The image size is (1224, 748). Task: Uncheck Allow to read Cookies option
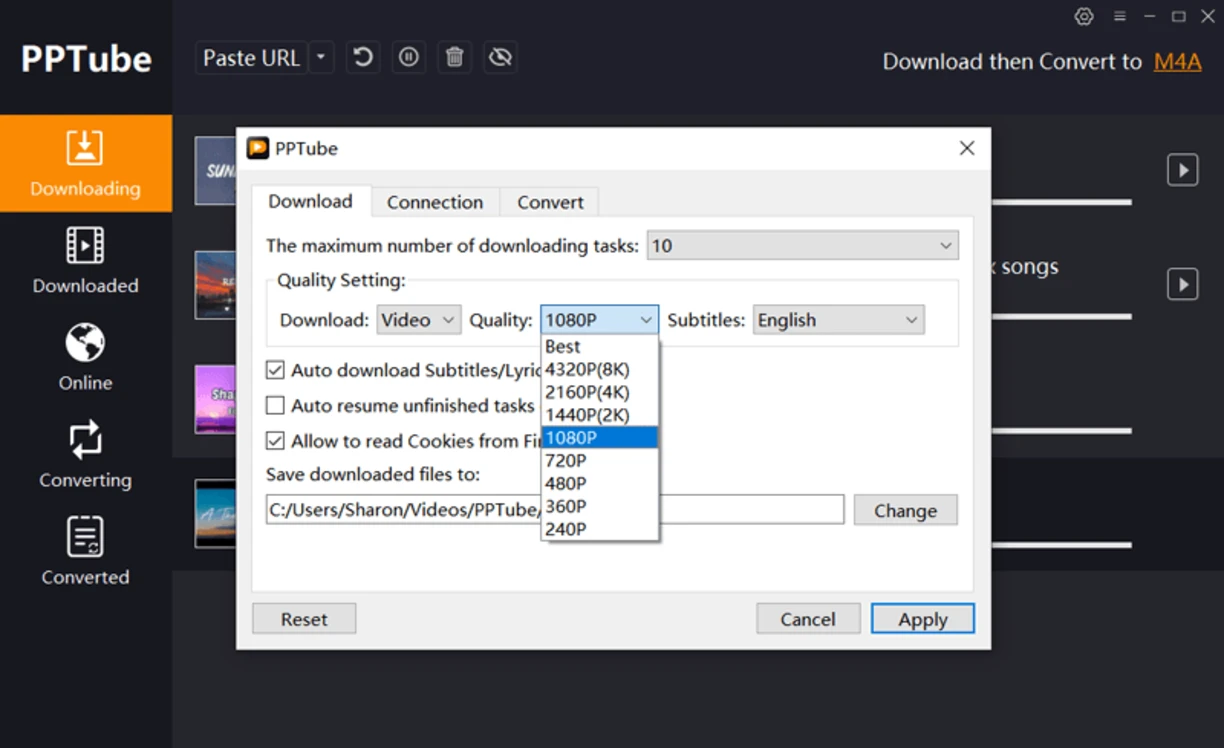coord(275,441)
